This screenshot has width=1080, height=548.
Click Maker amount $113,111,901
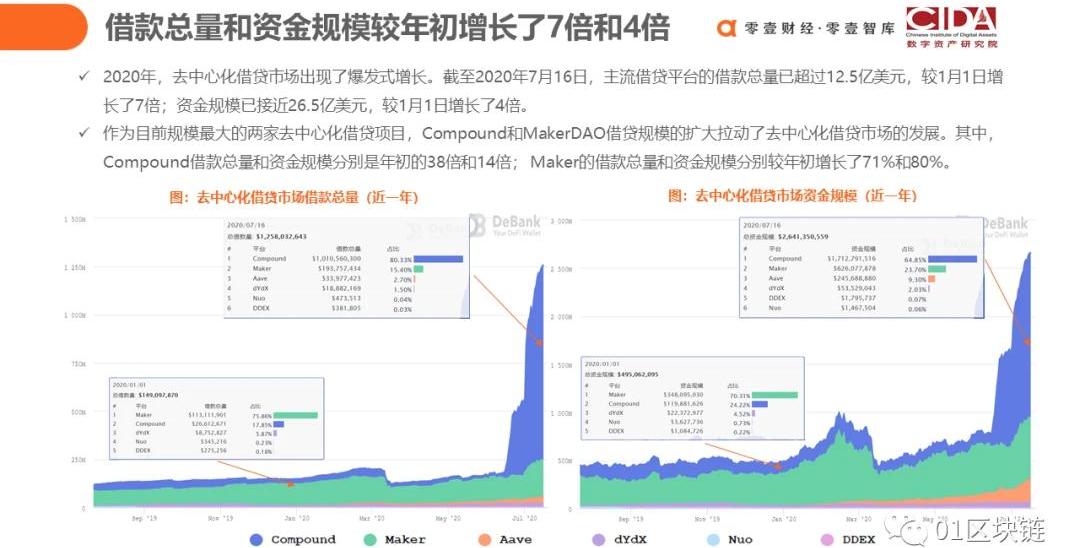pos(207,416)
